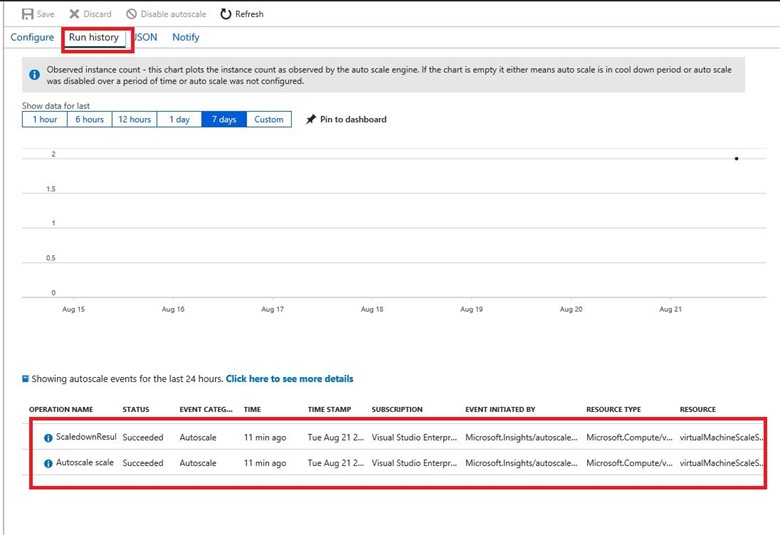Switch to the Run history tab
This screenshot has height=535, width=780.
(93, 37)
